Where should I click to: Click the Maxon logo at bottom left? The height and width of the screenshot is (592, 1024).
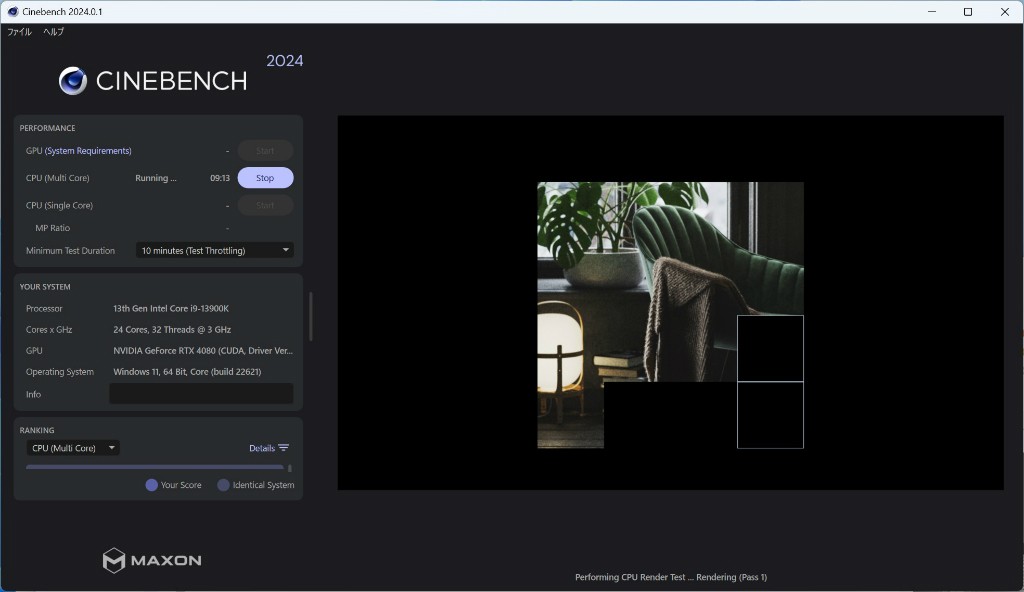pyautogui.click(x=152, y=560)
